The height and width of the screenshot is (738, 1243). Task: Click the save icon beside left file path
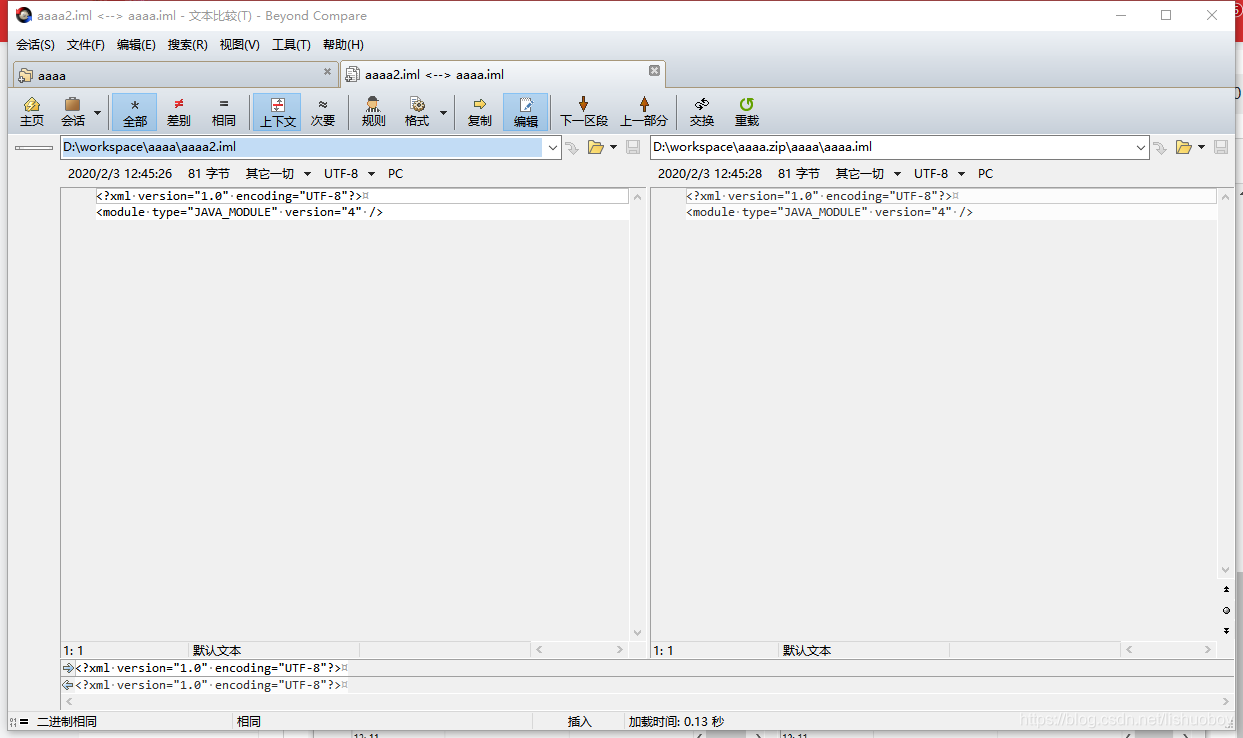[x=631, y=147]
